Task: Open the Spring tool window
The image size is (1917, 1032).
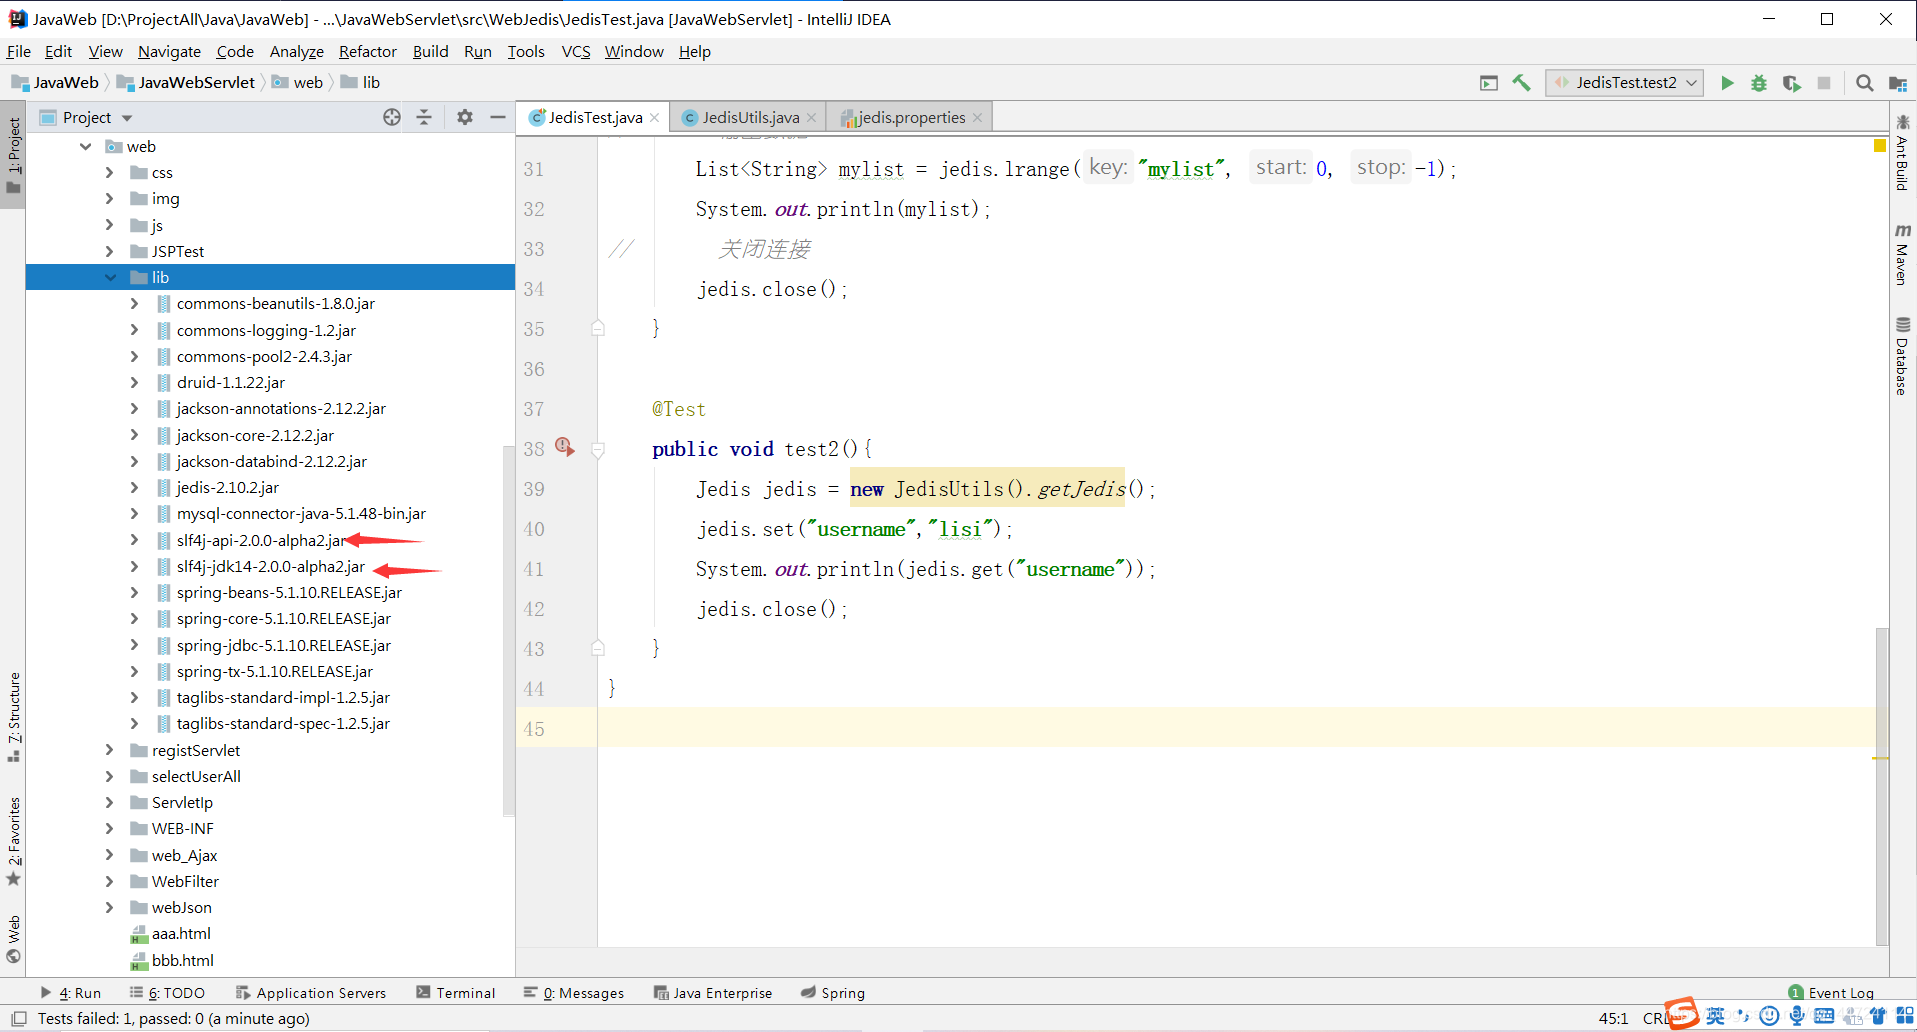Action: tap(833, 993)
